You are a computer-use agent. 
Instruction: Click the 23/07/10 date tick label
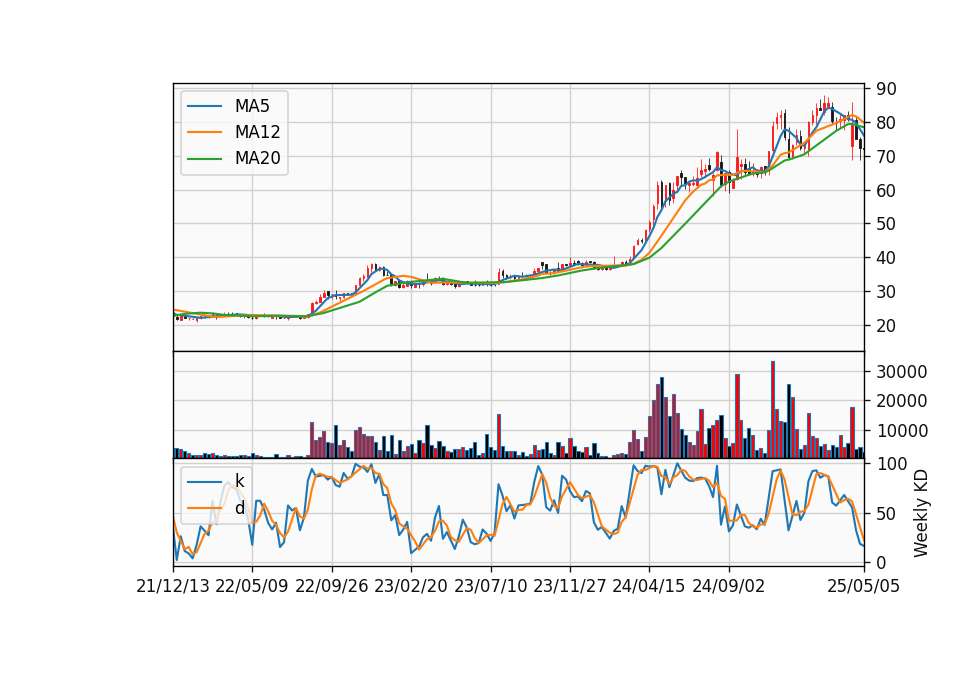[490, 586]
